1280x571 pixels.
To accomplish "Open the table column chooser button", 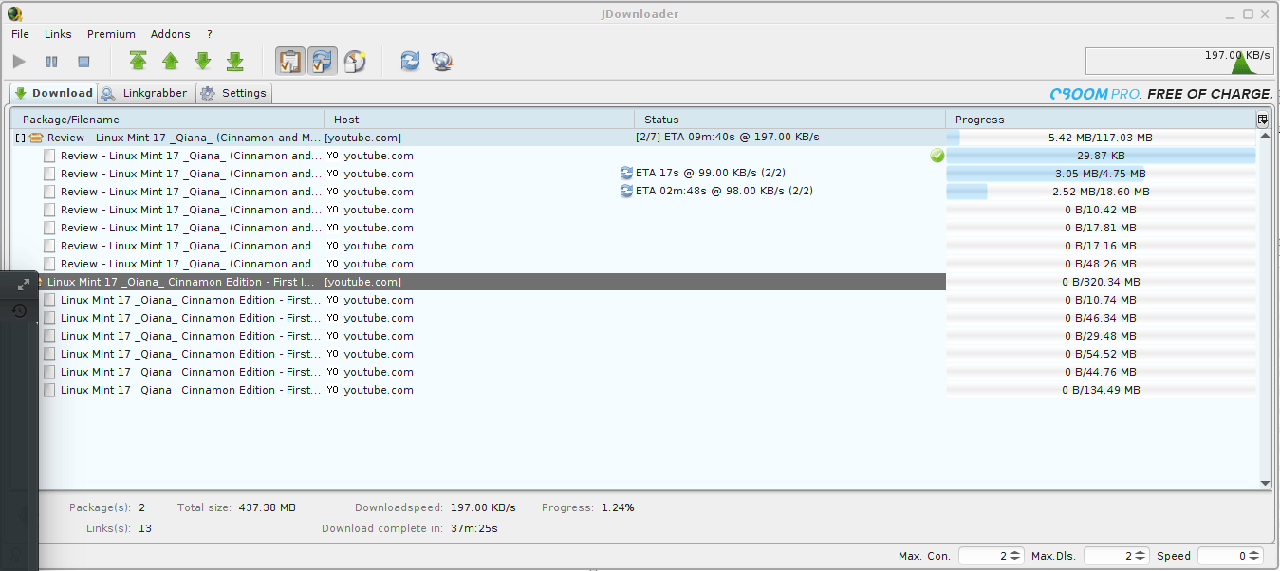I will (1263, 120).
